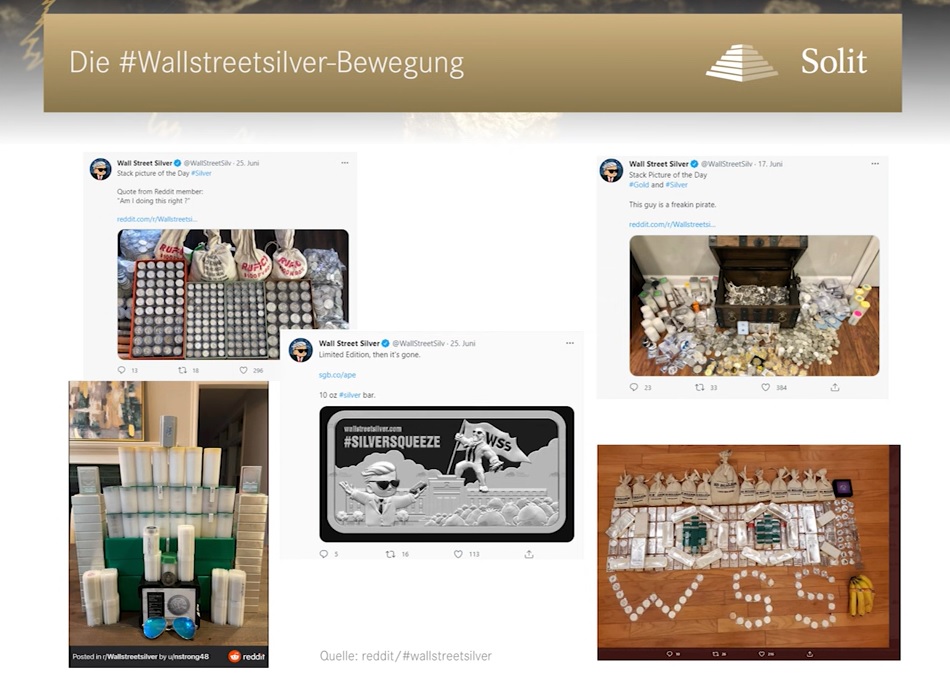Open the three-dot menu on the June 17 tweet
Screen dimensions: 950x678
coord(875,164)
